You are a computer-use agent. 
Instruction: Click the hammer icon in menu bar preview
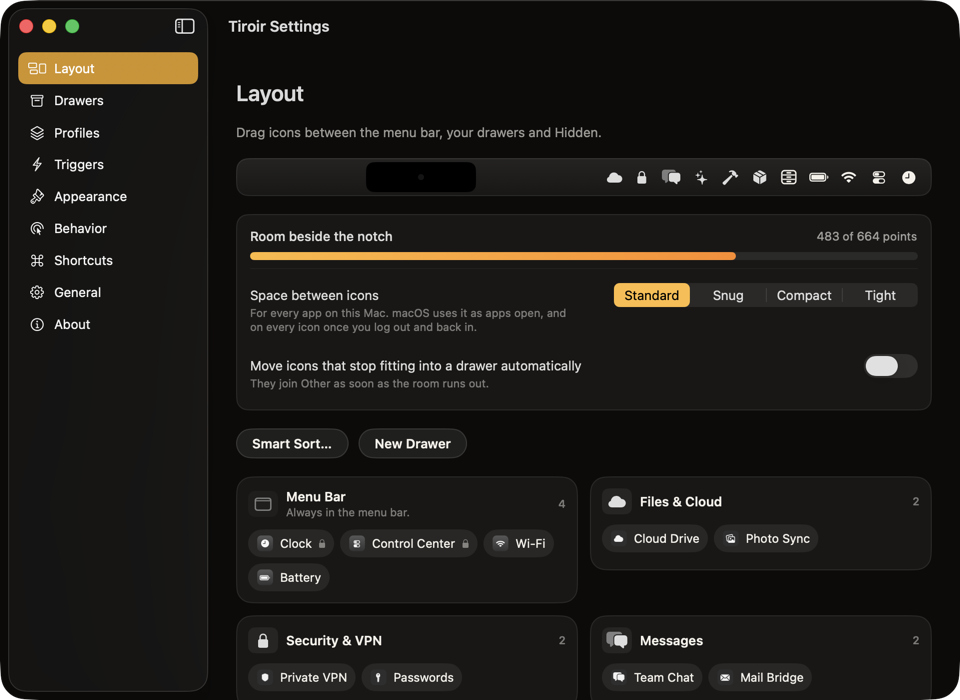pos(730,178)
